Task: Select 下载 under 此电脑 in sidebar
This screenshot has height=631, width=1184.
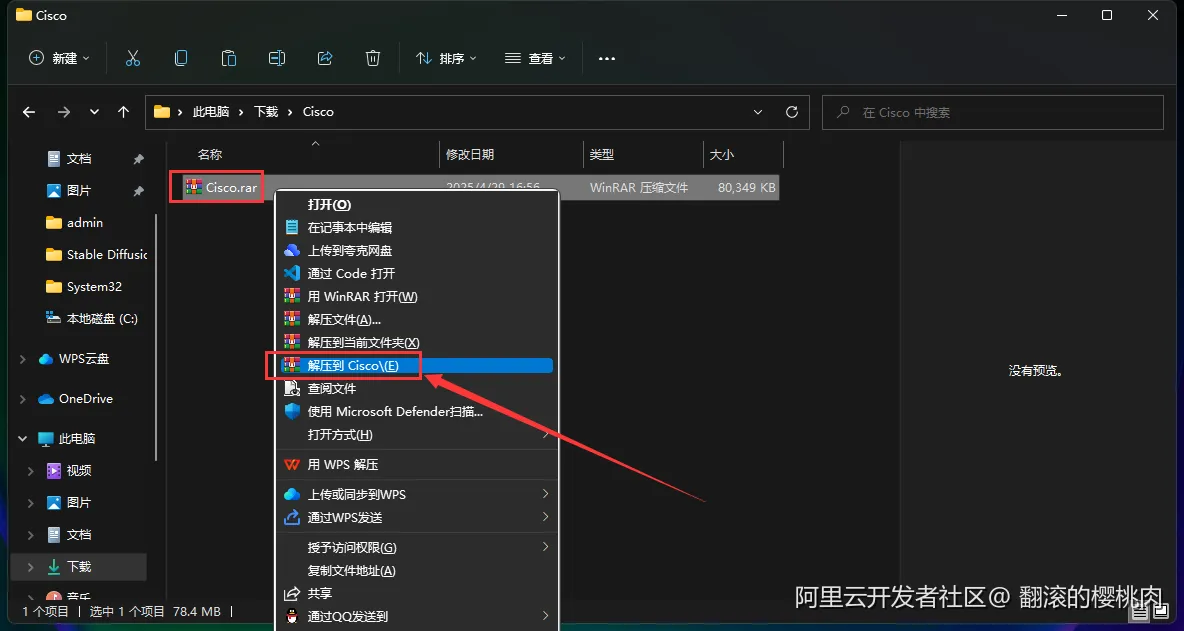Action: tap(79, 567)
